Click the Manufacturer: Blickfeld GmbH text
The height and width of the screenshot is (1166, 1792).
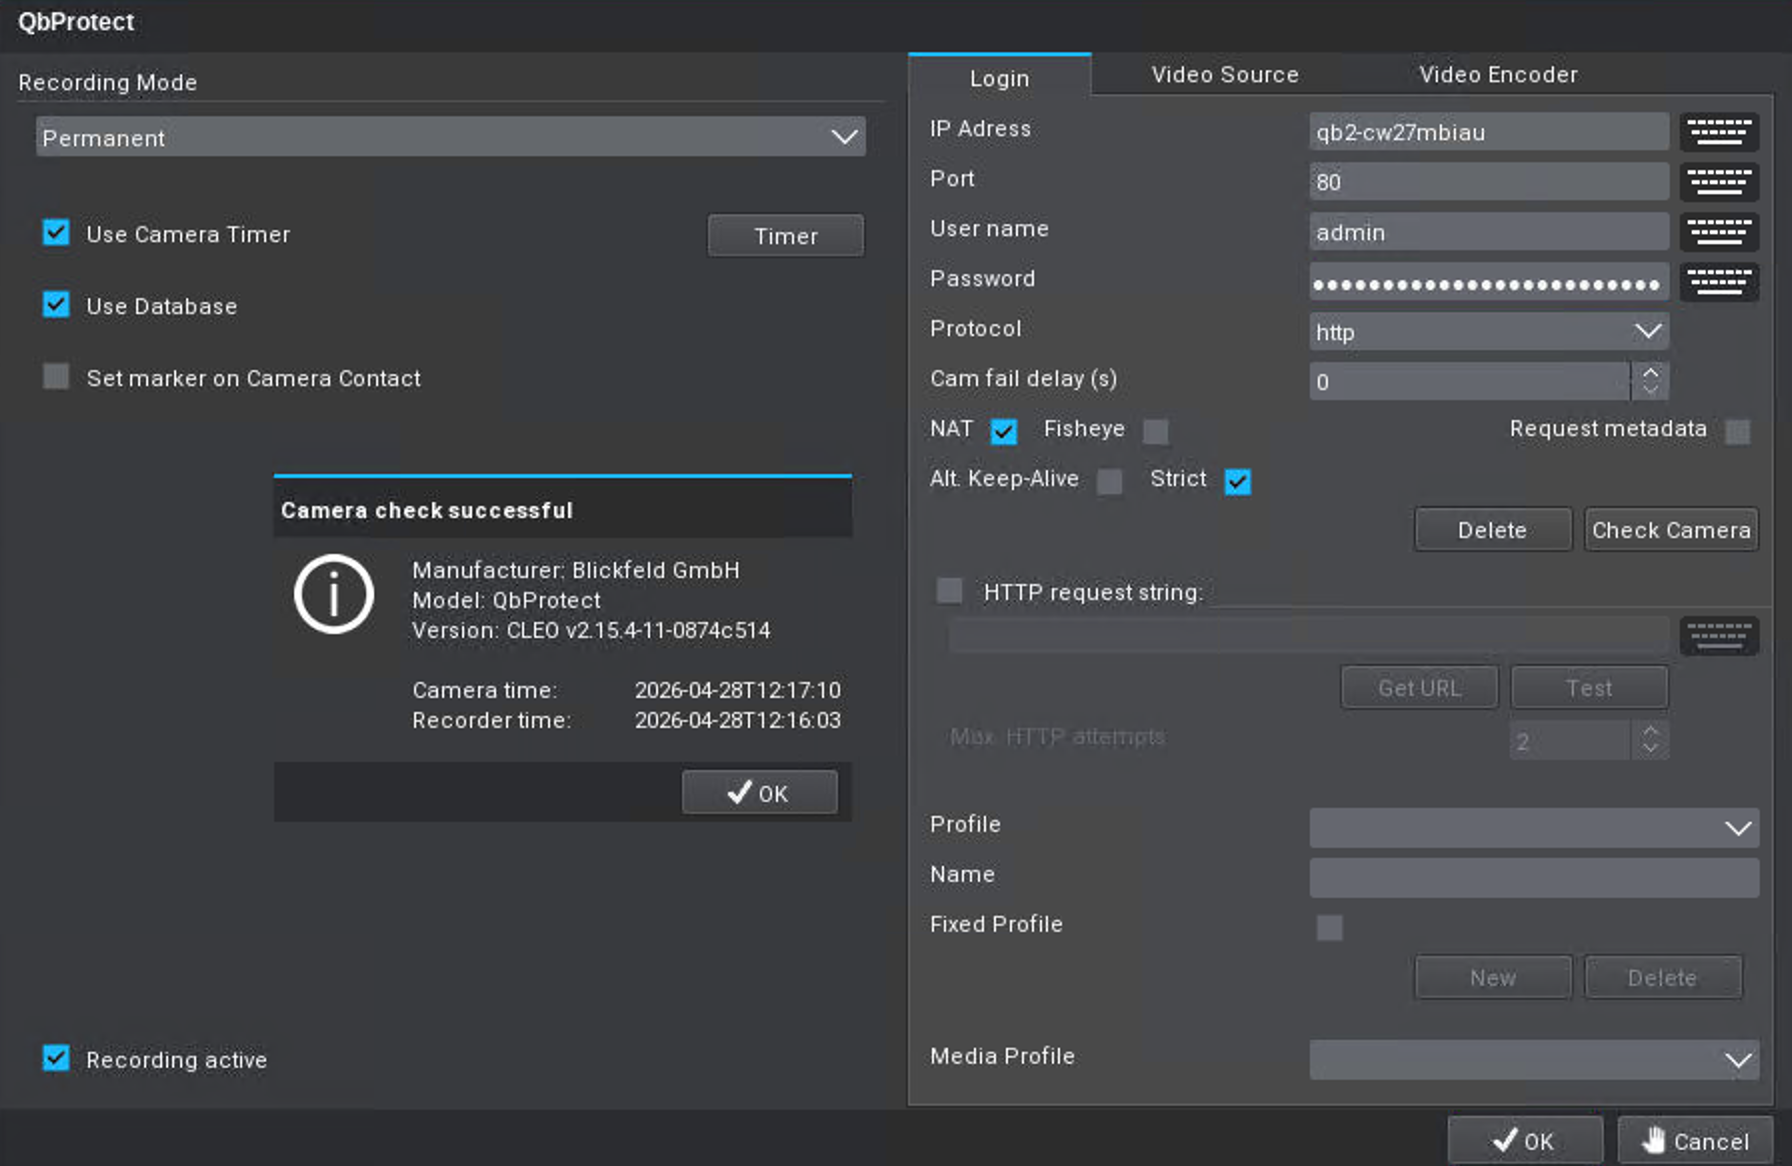(576, 570)
